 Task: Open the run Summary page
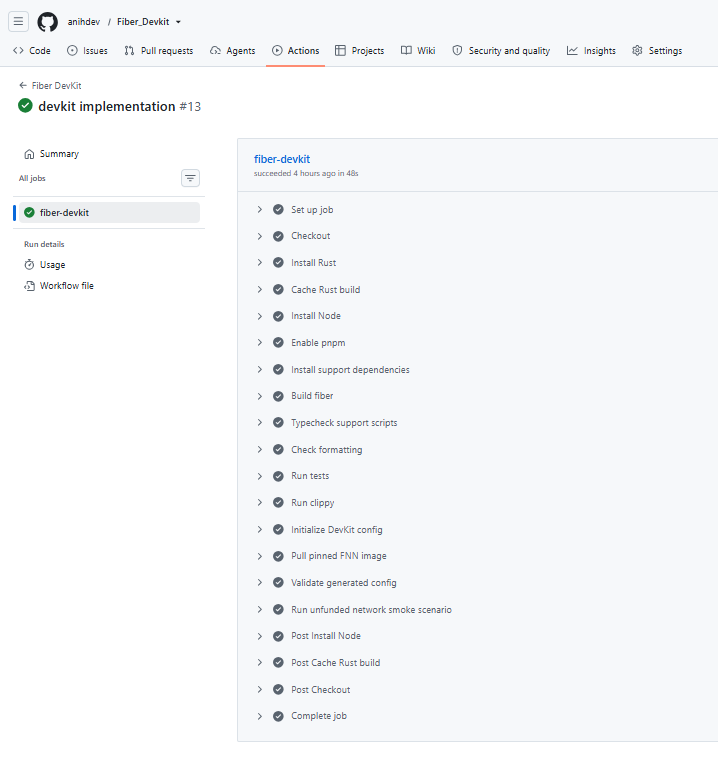coord(59,154)
